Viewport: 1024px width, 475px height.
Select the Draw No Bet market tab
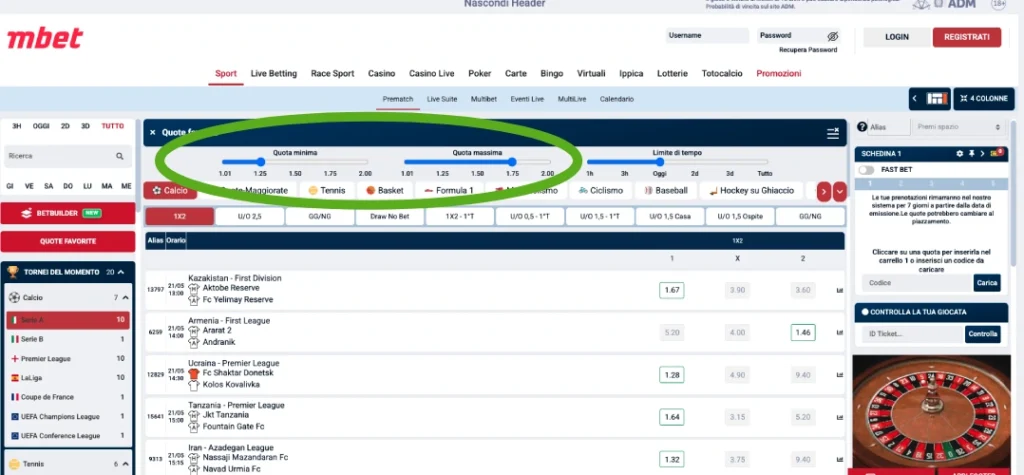tap(390, 216)
